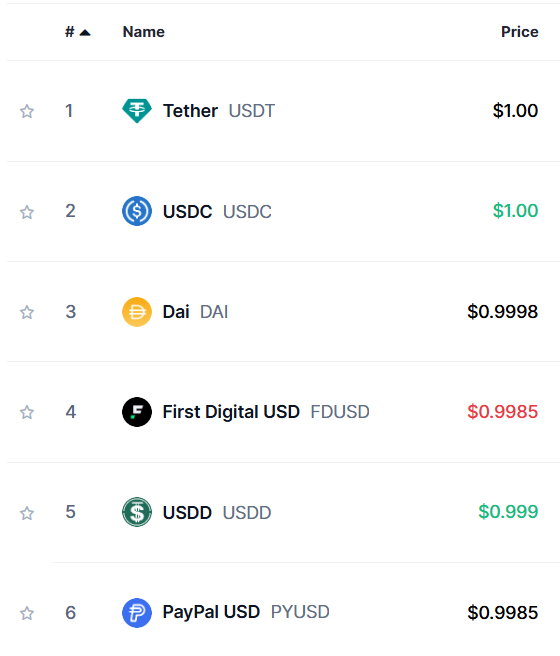The image size is (560, 656).
Task: Open the First Digital USD name link
Action: click(231, 412)
